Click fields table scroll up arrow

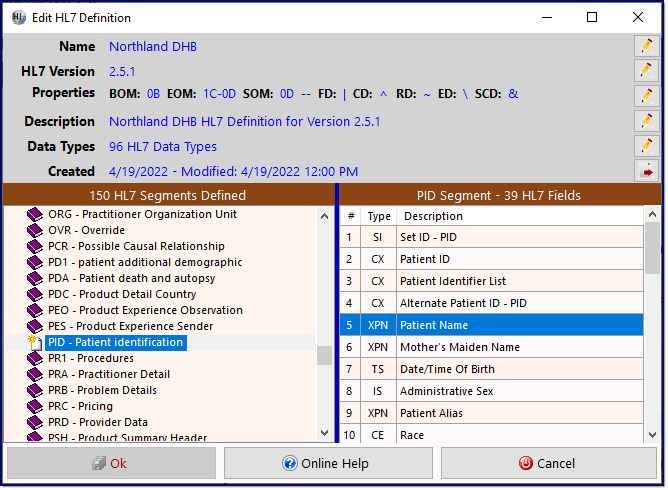(x=652, y=214)
